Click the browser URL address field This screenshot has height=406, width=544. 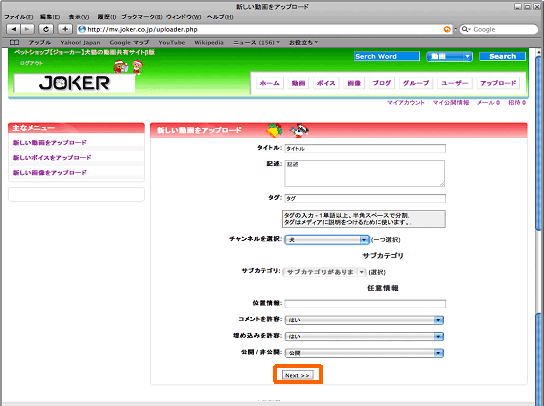point(264,29)
